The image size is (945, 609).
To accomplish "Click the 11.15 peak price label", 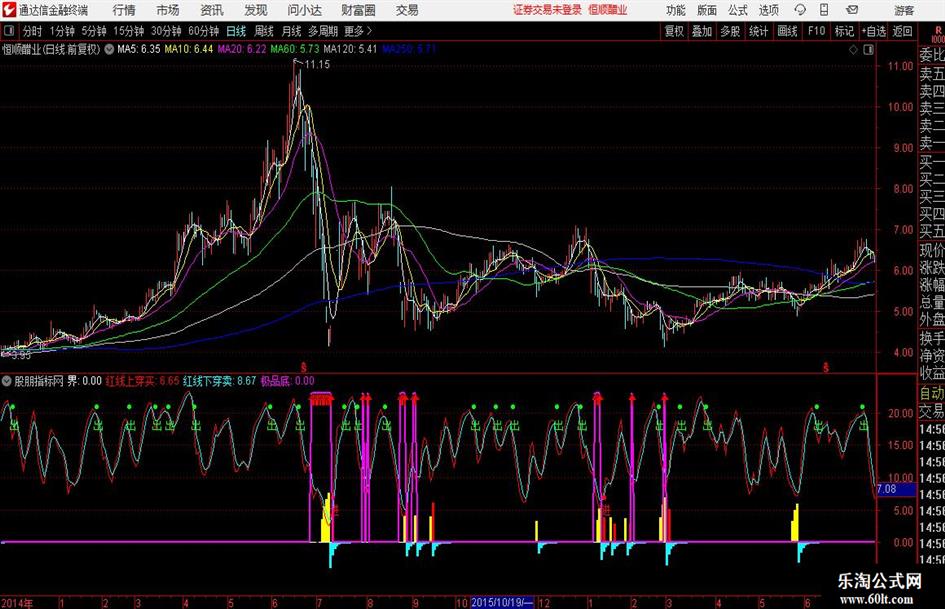I will pyautogui.click(x=317, y=65).
